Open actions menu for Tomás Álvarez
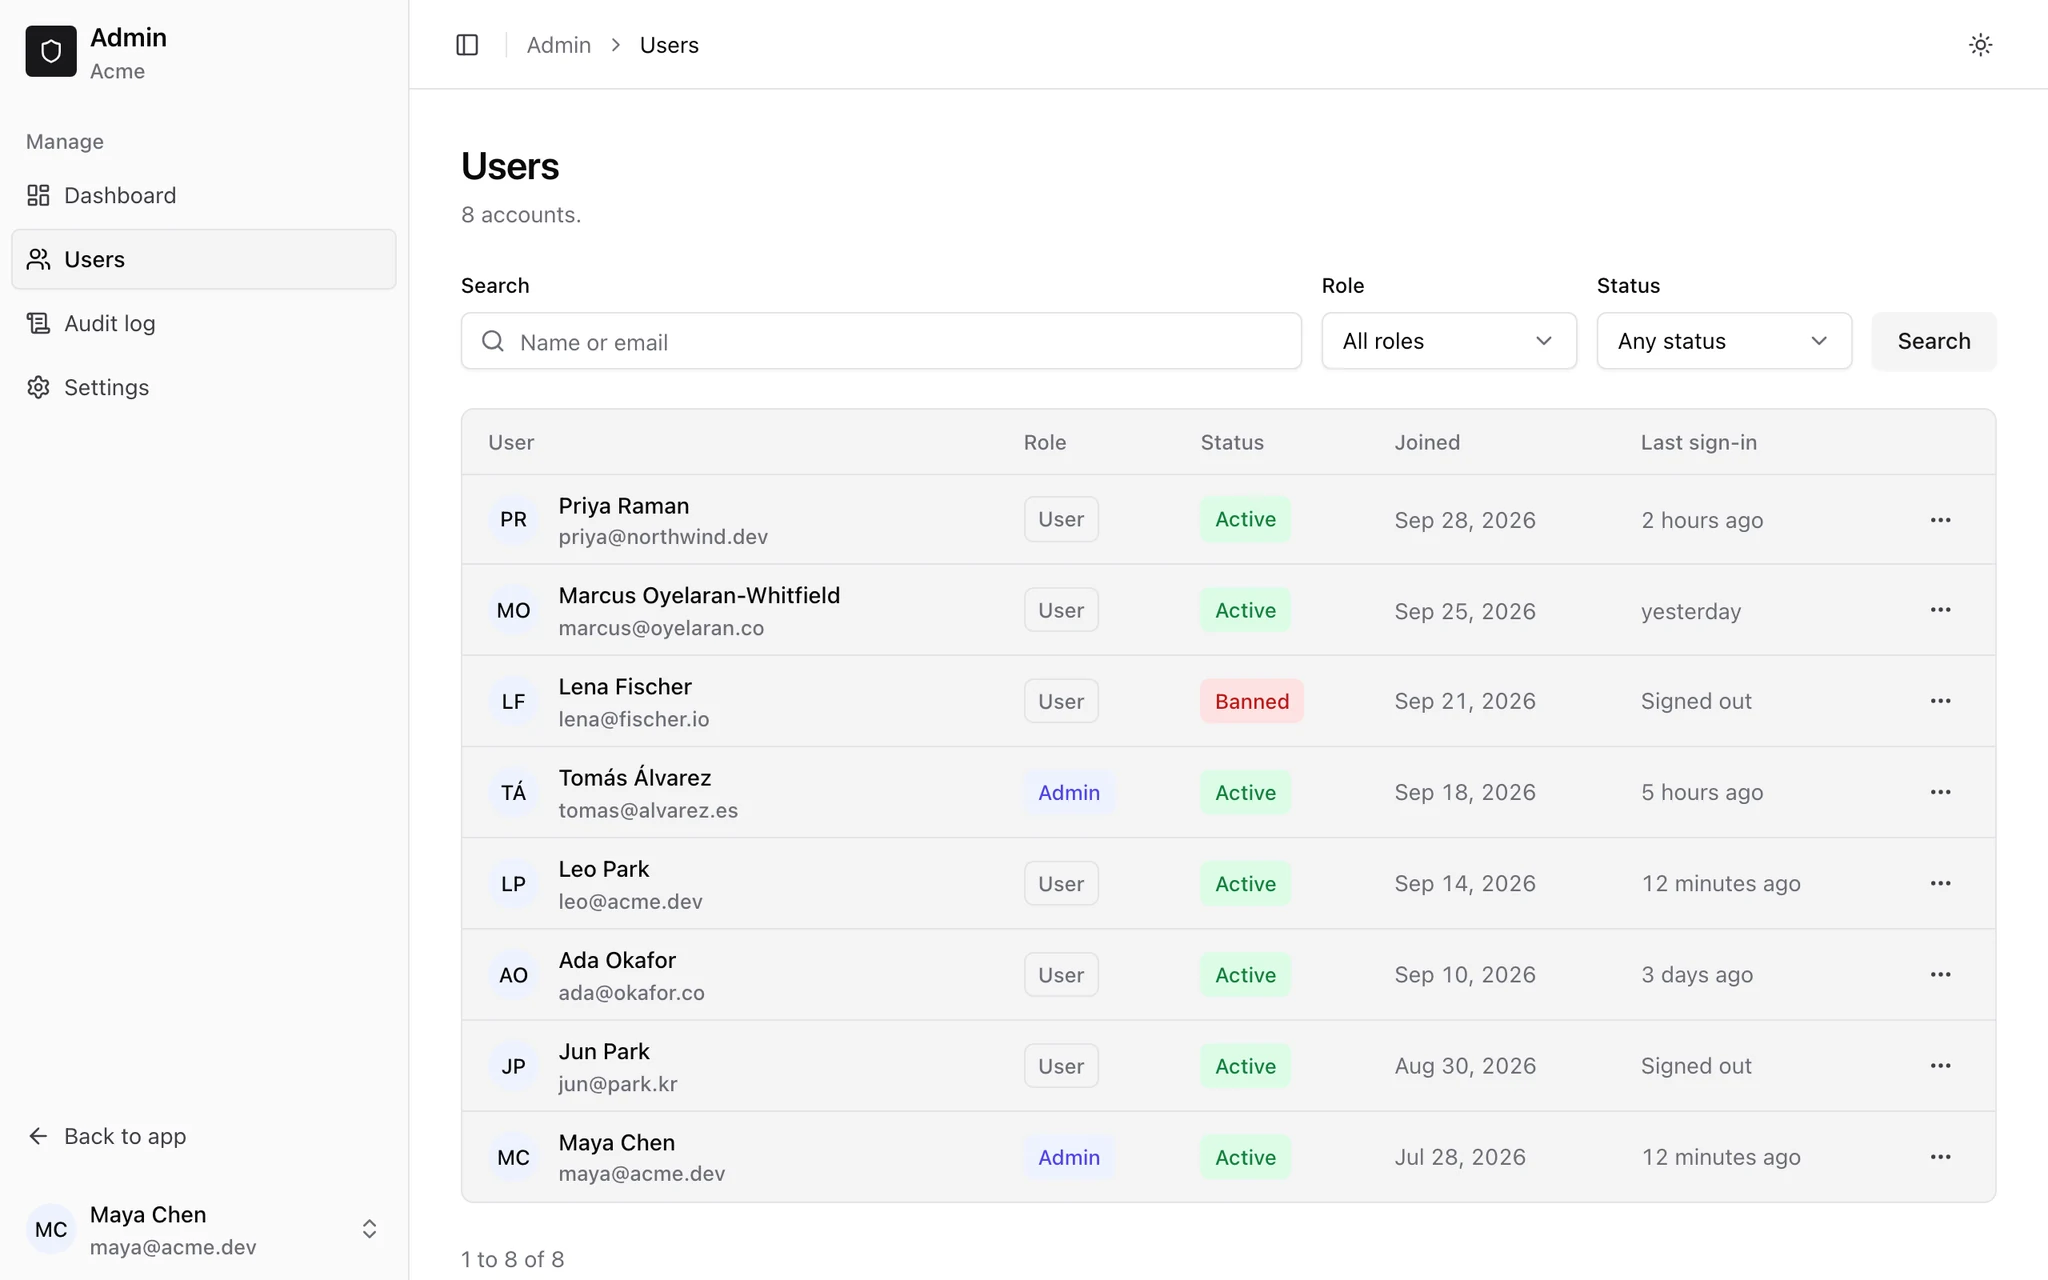Screen dimensions: 2048x1280 [1940, 792]
